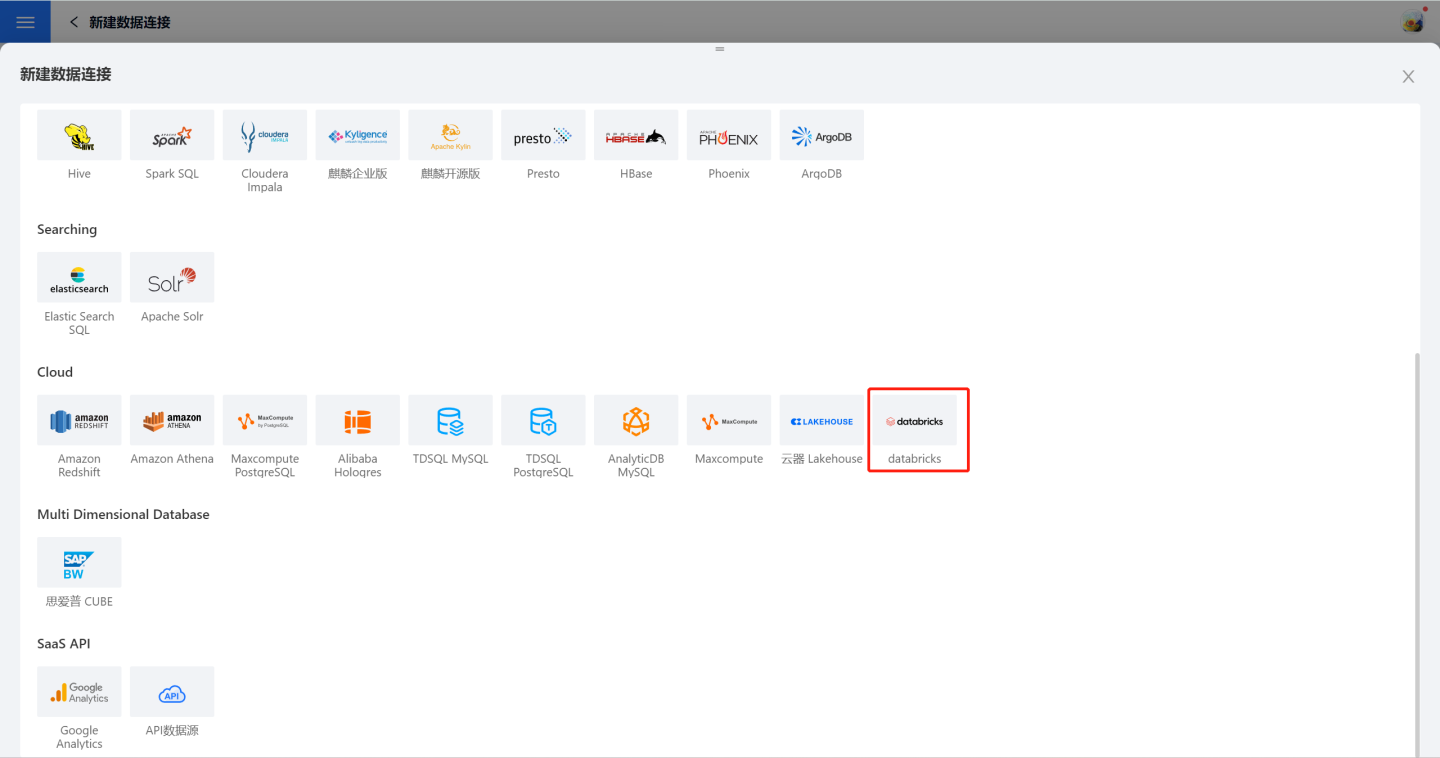Select Apache Phoenix data source
Image resolution: width=1440 pixels, height=758 pixels.
(728, 136)
